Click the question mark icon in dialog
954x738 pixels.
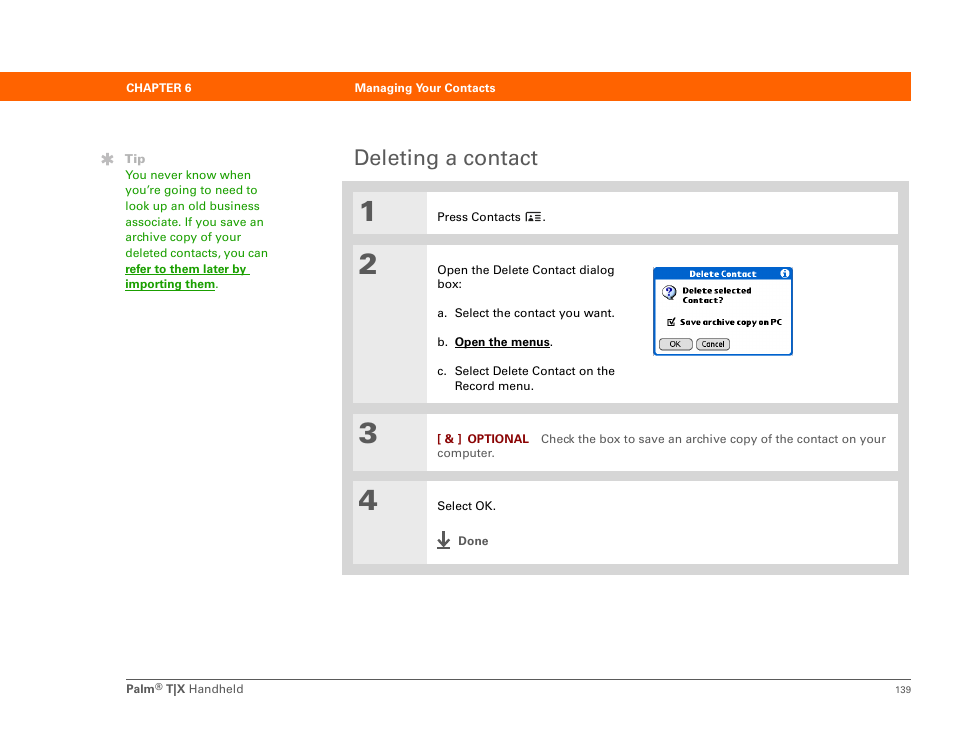coord(669,293)
